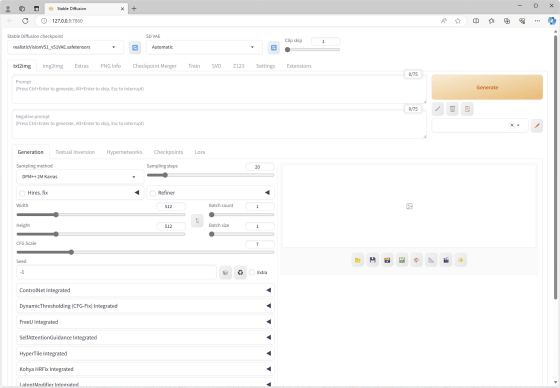Send image to SVD clapperboard icon
The width and height of the screenshot is (560, 388).
pyautogui.click(x=446, y=260)
